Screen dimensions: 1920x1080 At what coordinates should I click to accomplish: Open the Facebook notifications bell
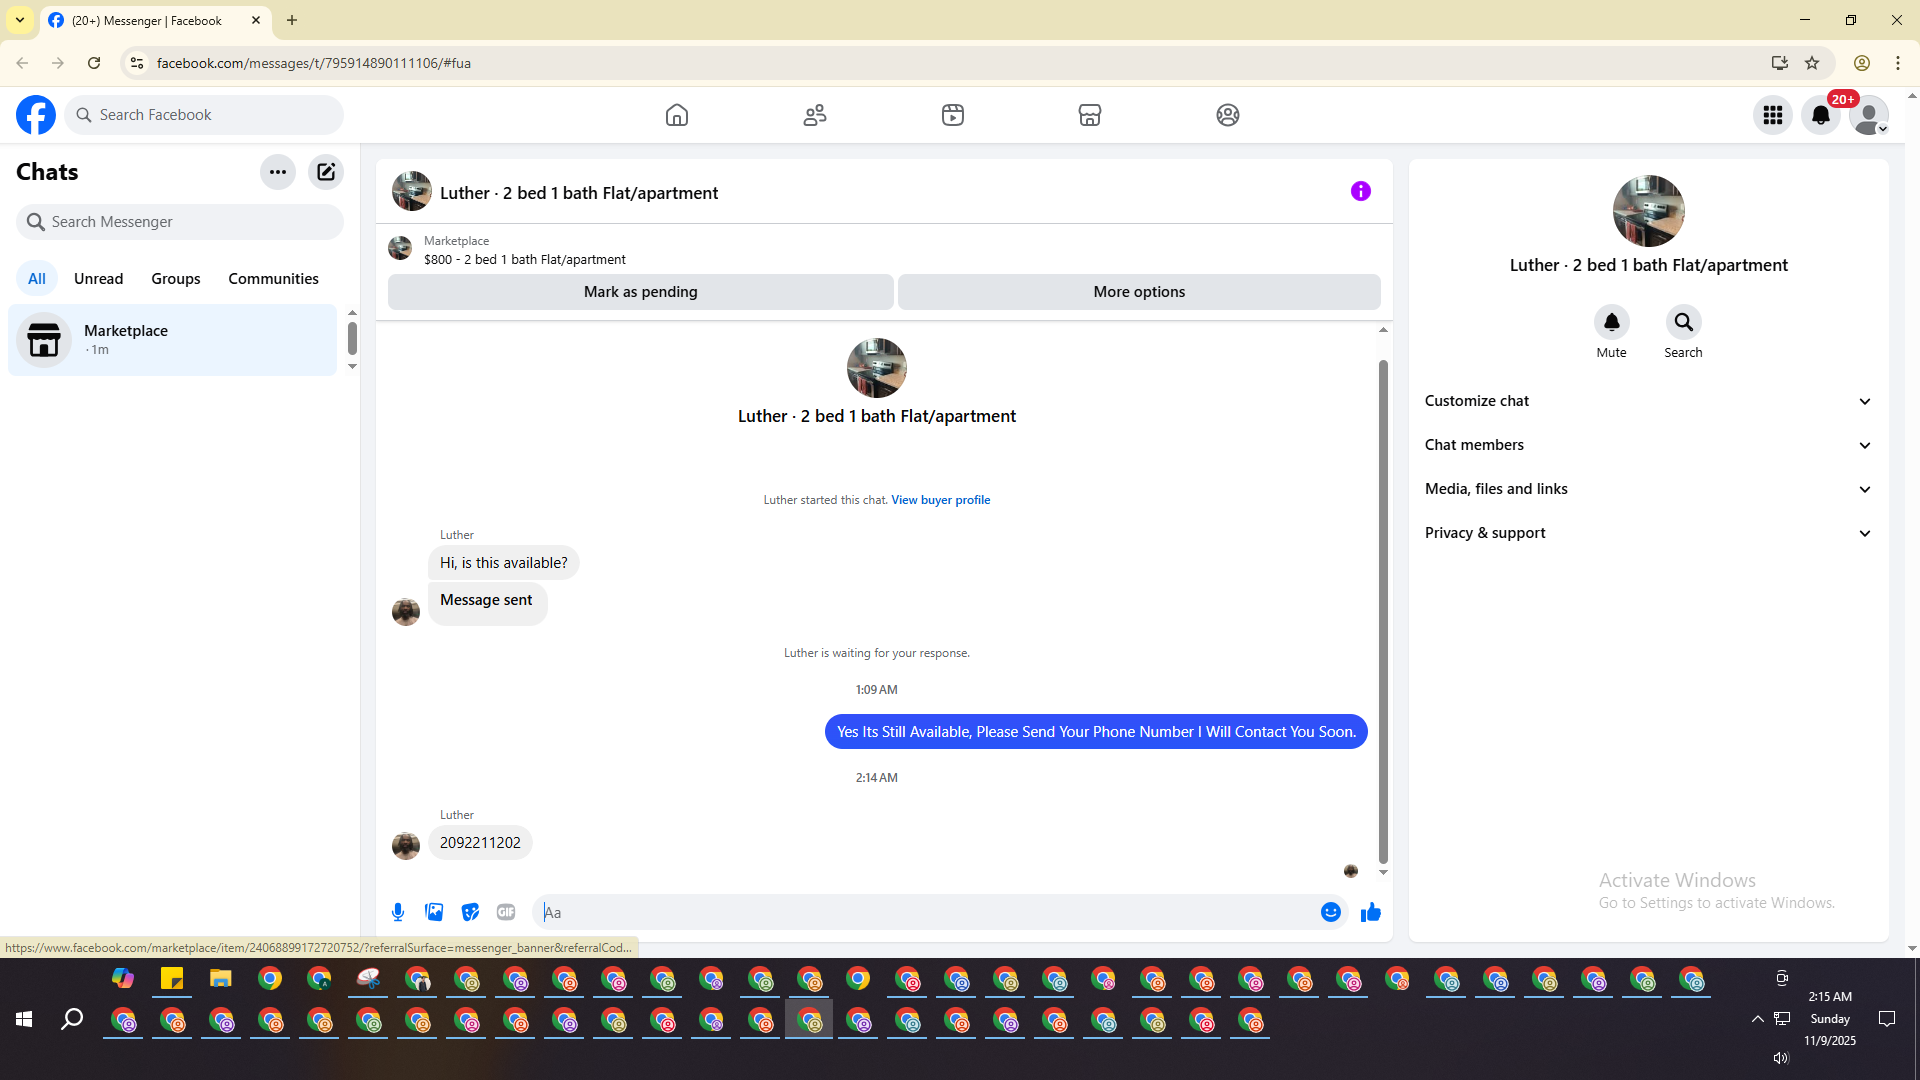(1820, 115)
